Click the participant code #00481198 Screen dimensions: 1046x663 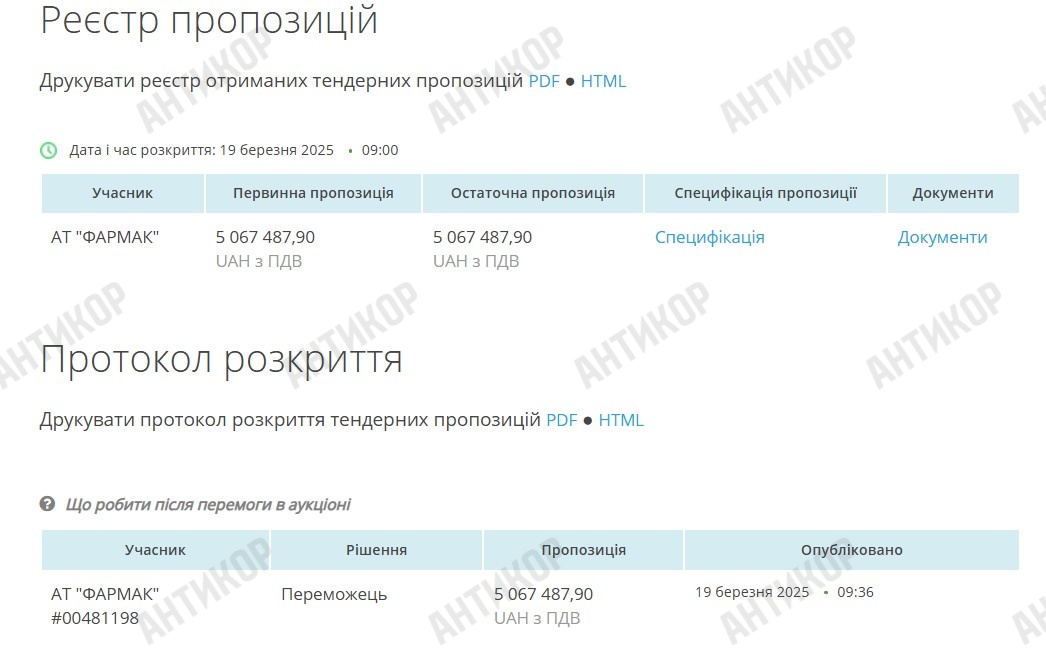point(95,618)
